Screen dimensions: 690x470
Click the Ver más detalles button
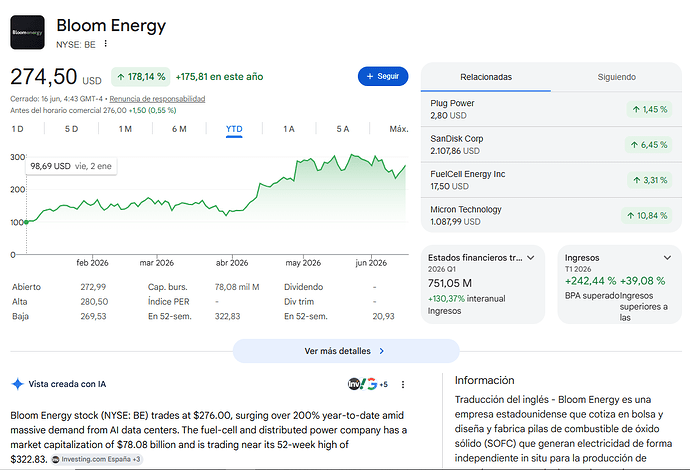(346, 351)
